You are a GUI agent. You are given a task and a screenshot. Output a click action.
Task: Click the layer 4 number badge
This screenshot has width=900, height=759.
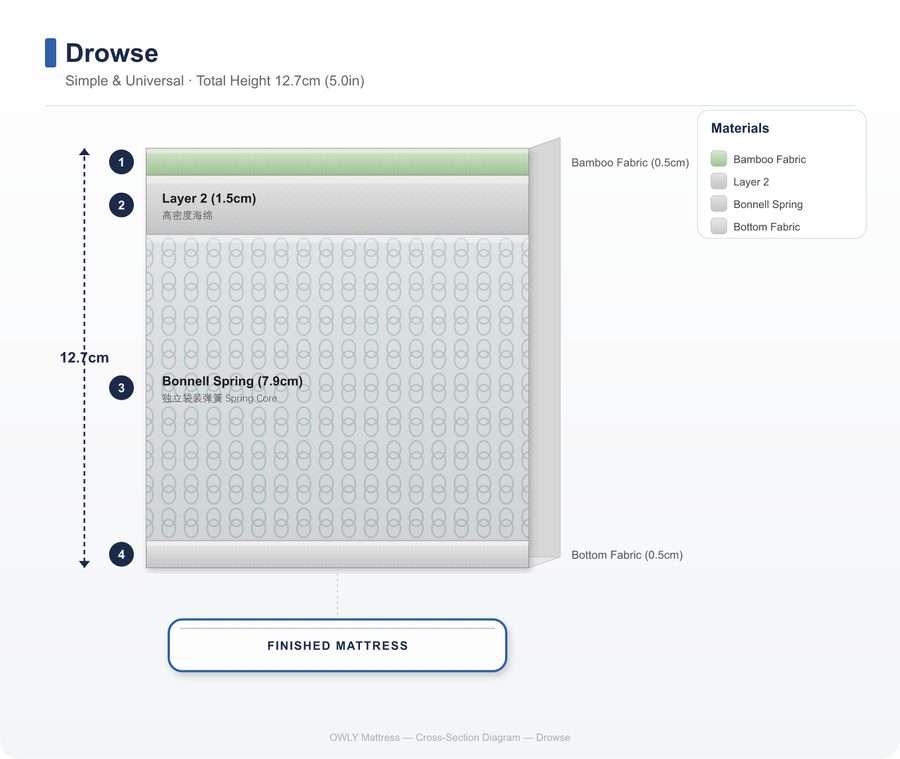coord(121,554)
